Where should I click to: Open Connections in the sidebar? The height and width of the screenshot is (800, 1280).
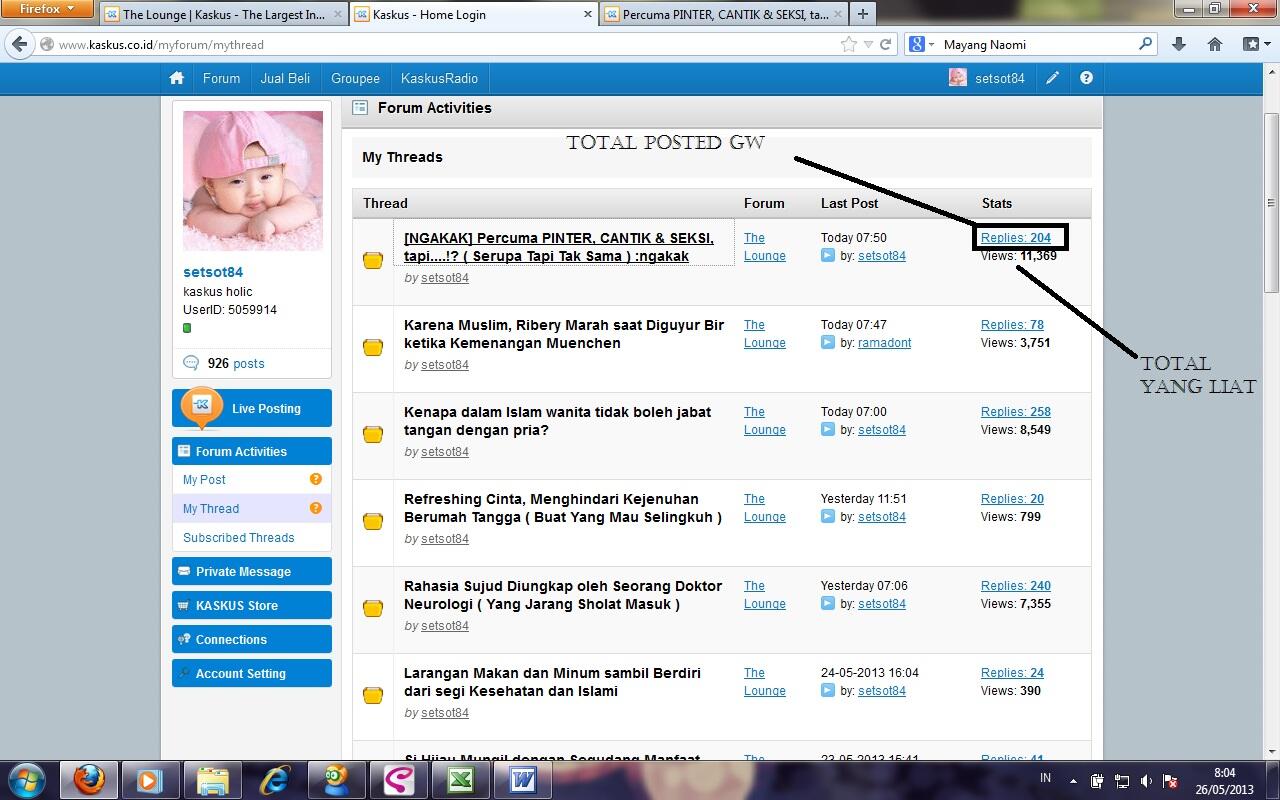[252, 639]
